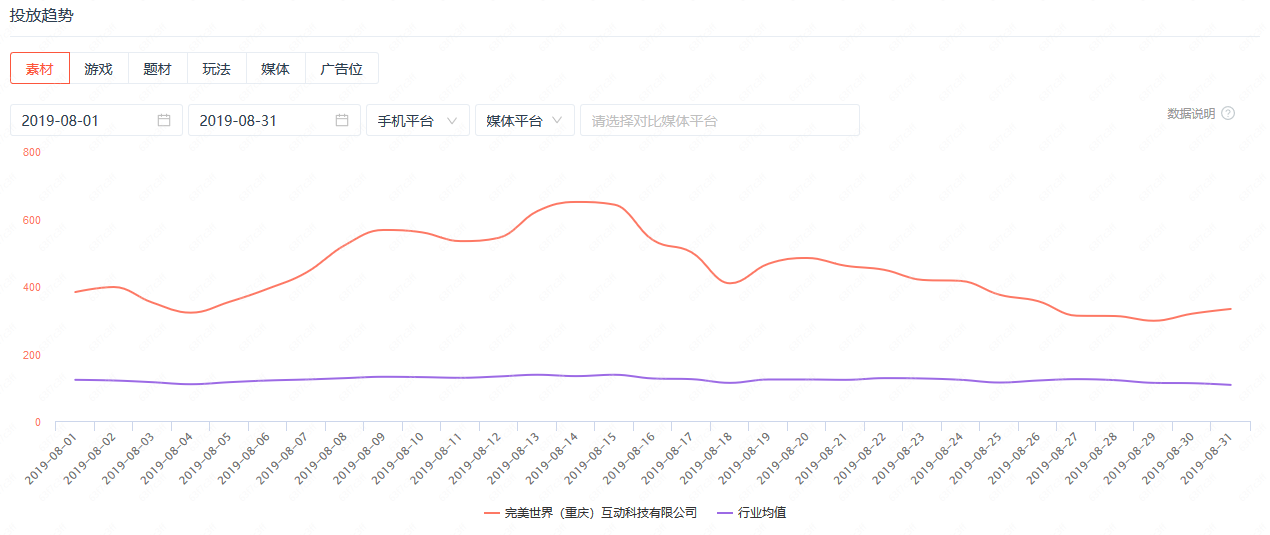The image size is (1270, 535).
Task: Switch to the 素材 tab
Action: (40, 68)
